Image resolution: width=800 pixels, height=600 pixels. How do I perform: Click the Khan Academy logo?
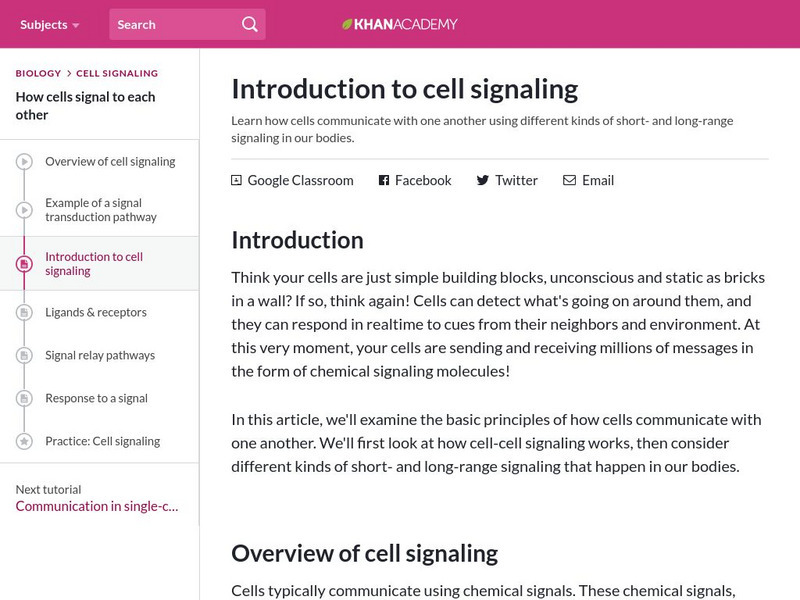tap(400, 24)
